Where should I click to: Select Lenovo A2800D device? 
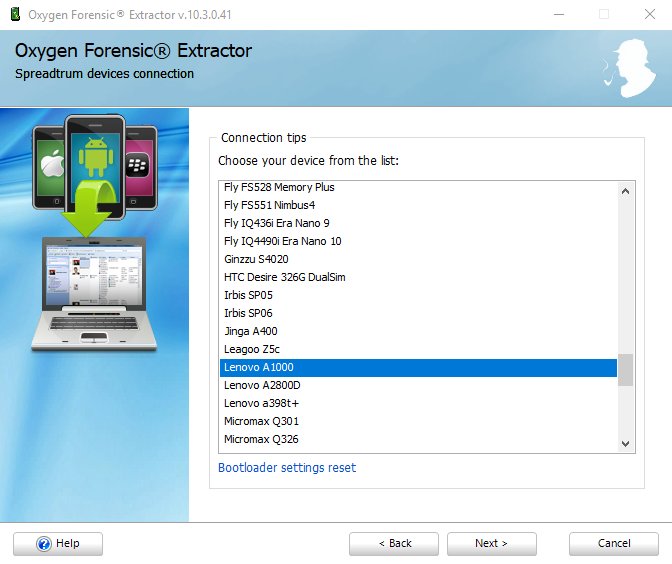418,385
